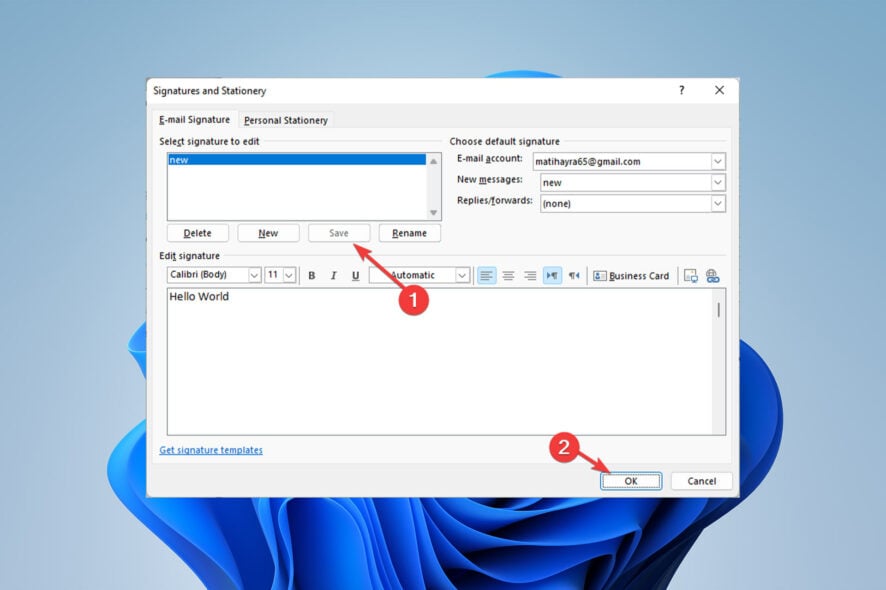This screenshot has height=590, width=886.
Task: Open the Get signature templates link
Action: [x=210, y=450]
